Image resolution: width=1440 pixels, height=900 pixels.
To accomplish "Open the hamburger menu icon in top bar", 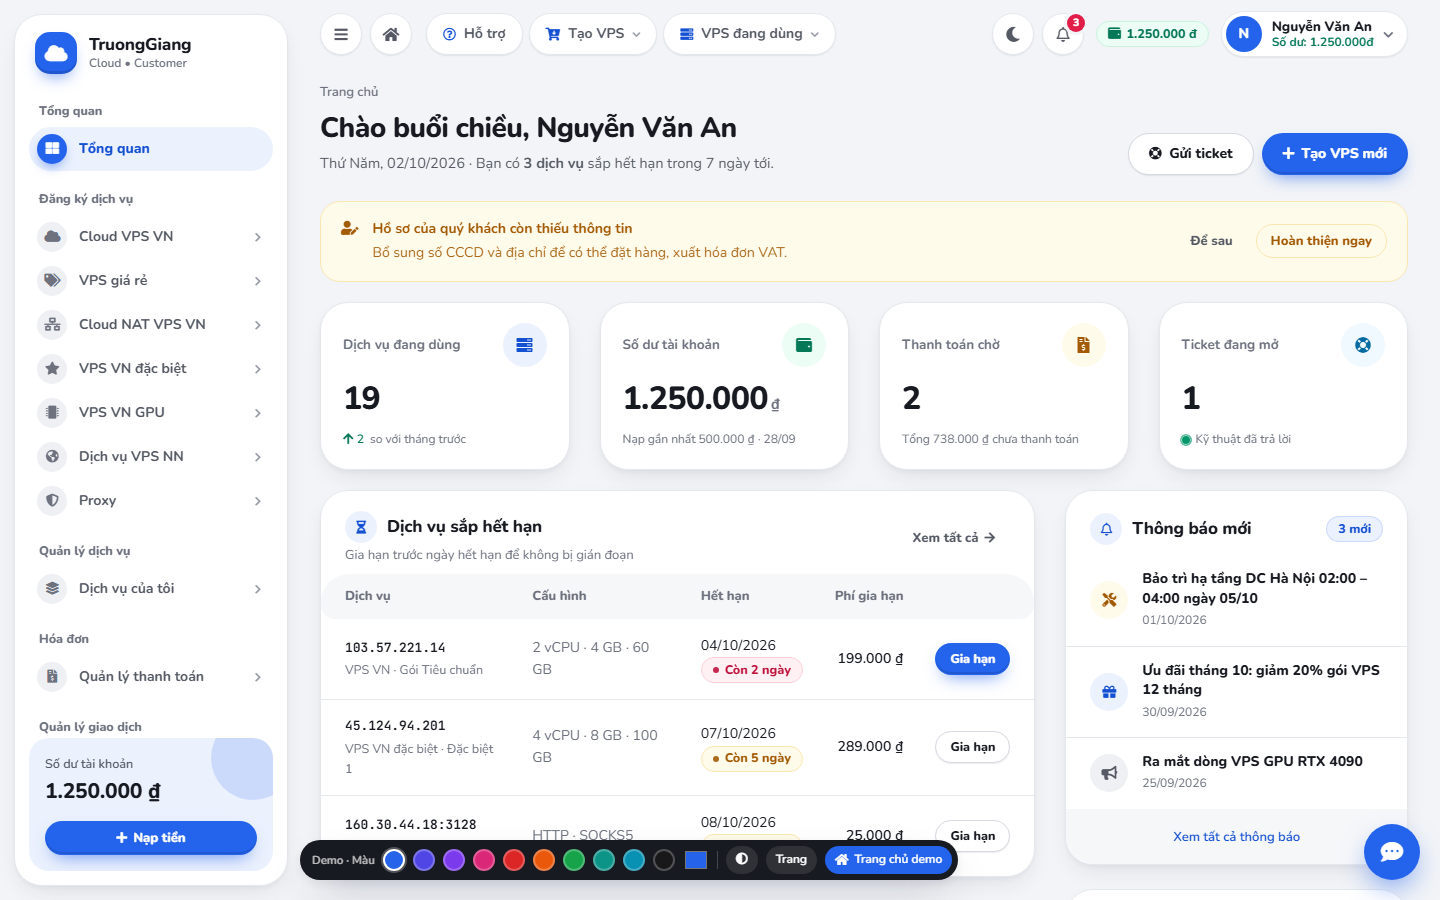I will pos(341,34).
